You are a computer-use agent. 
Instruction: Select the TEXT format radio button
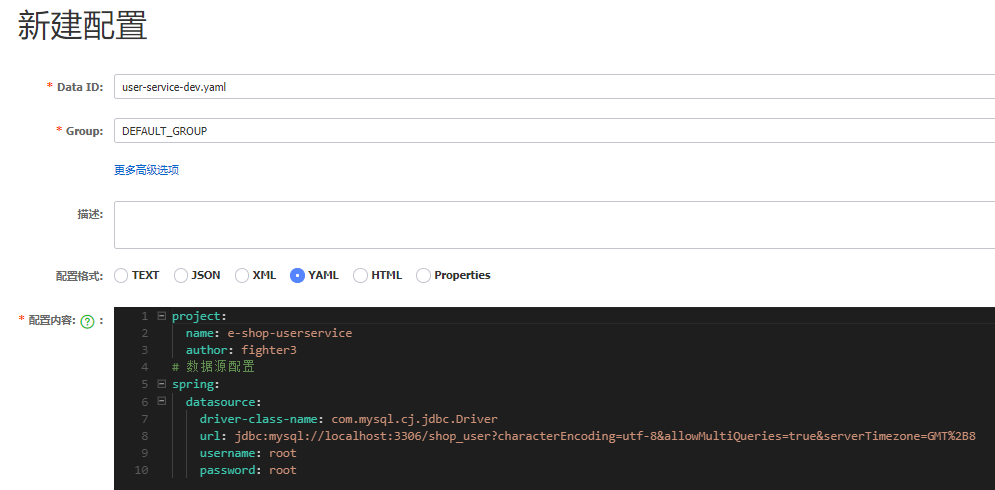point(121,275)
